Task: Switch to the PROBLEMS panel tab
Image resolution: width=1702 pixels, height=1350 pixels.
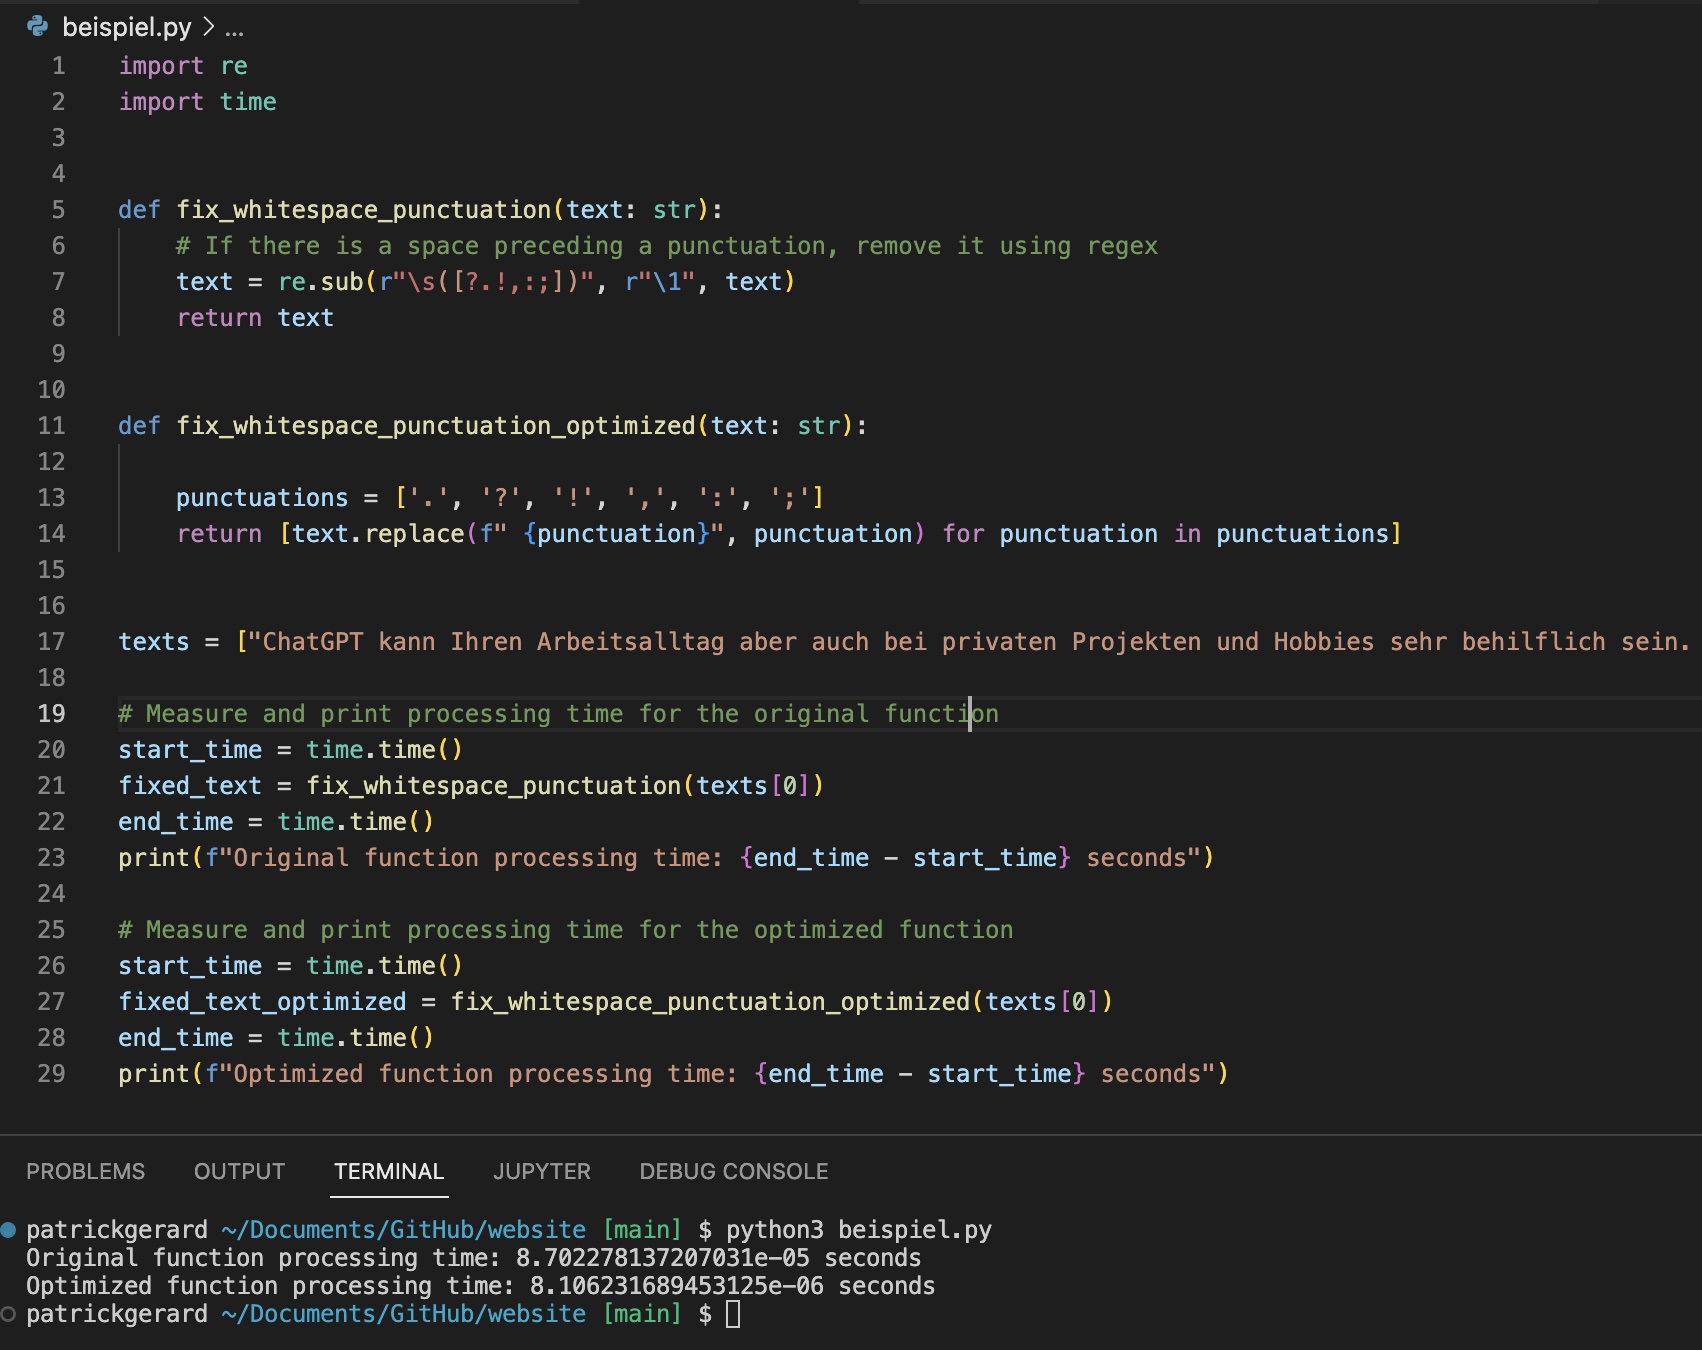Action: tap(85, 1171)
